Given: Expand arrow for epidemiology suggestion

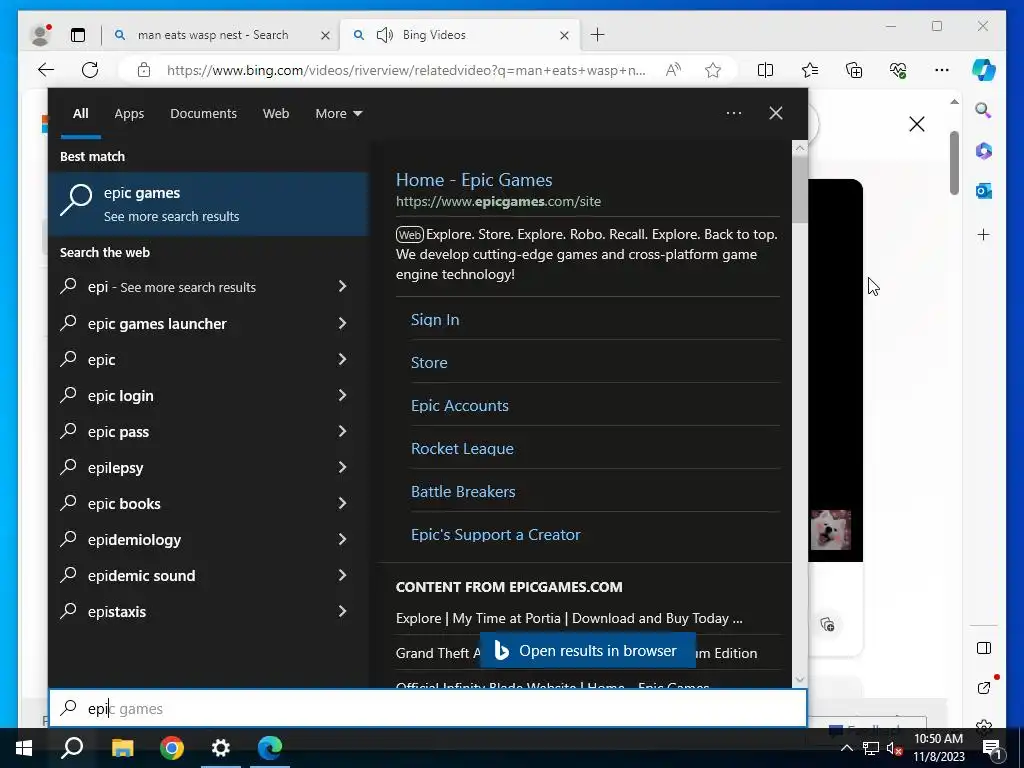Looking at the screenshot, I should 342,539.
